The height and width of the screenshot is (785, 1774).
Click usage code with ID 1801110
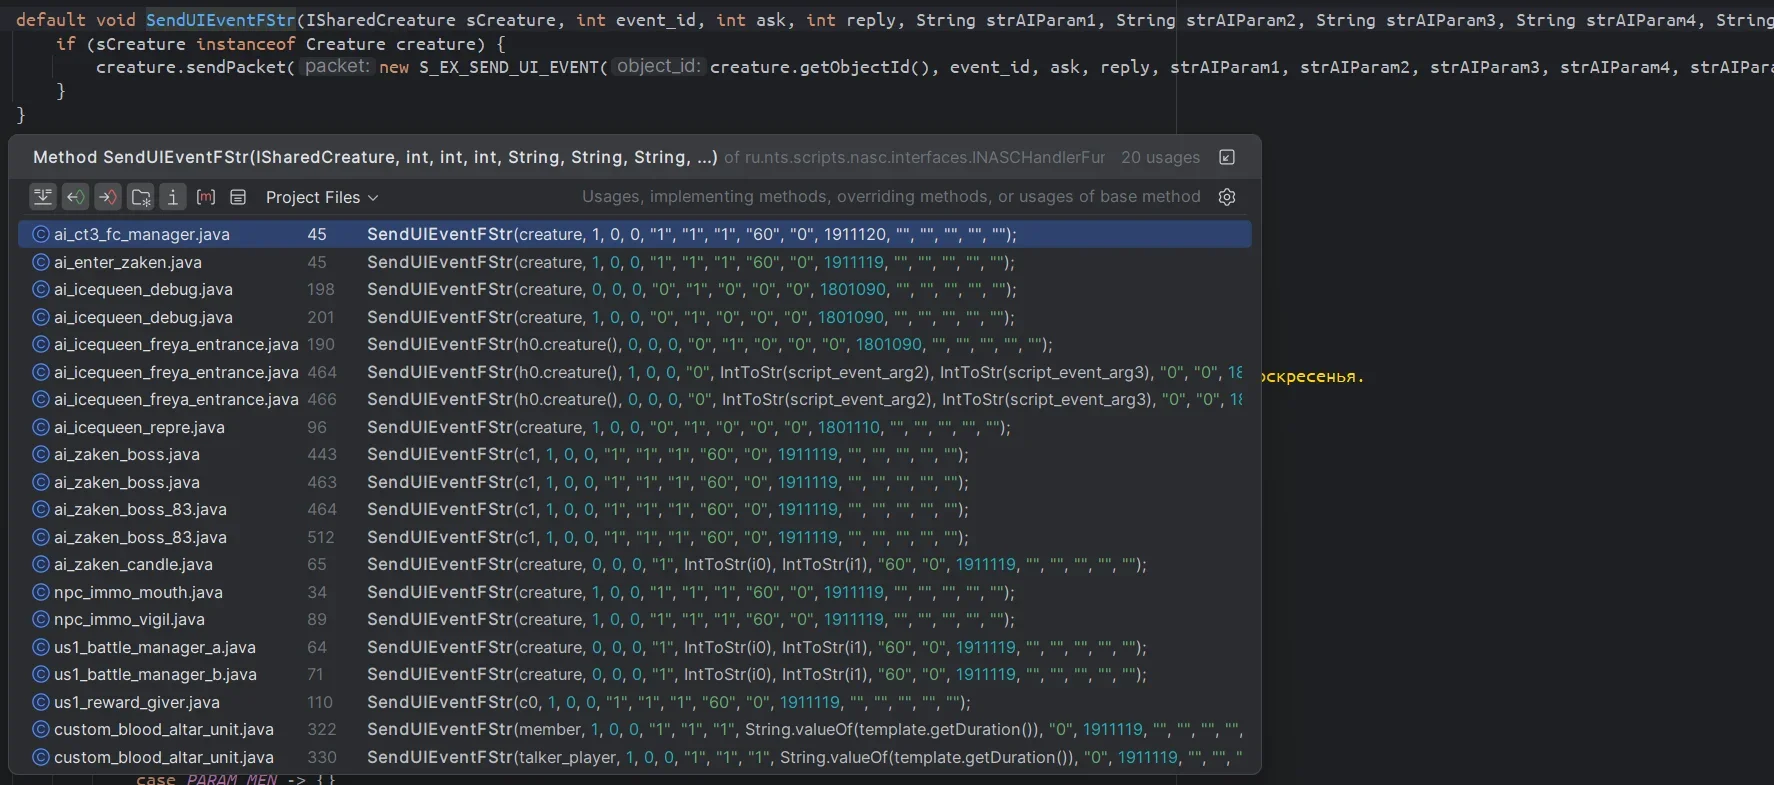688,427
